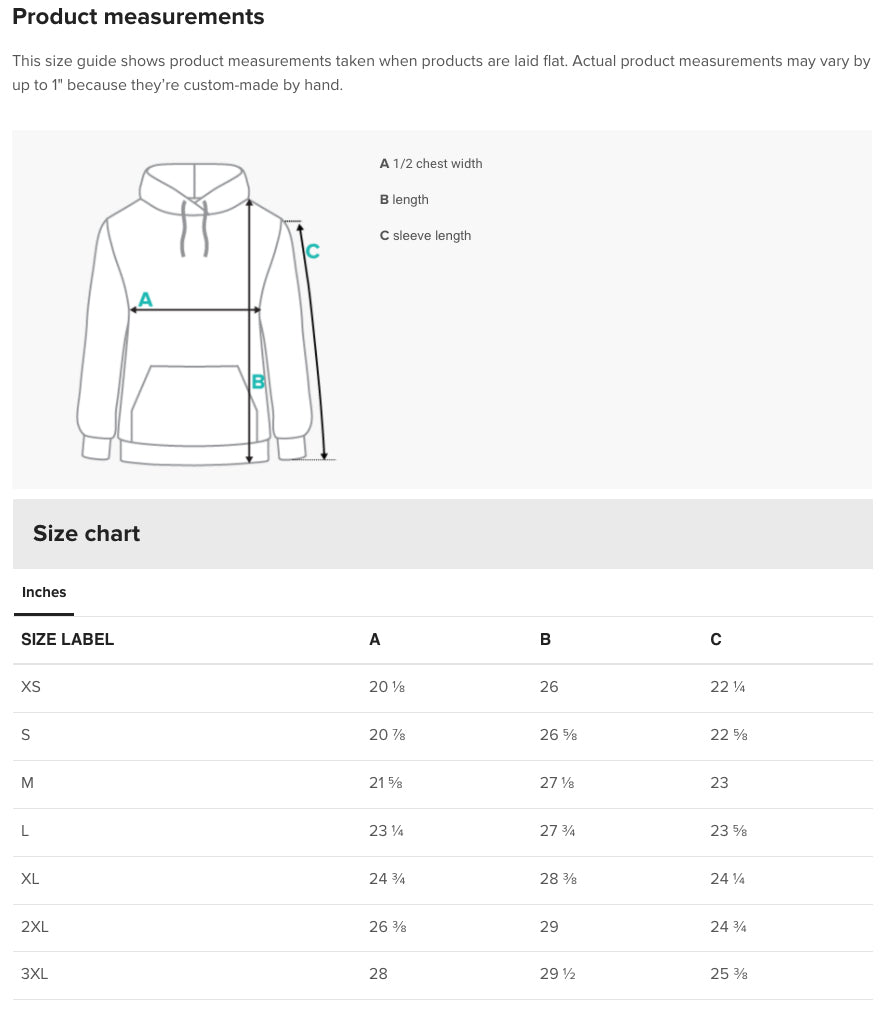Viewport: 885px width, 1013px height.
Task: Click the hoodie measurement diagram
Action: [x=205, y=313]
